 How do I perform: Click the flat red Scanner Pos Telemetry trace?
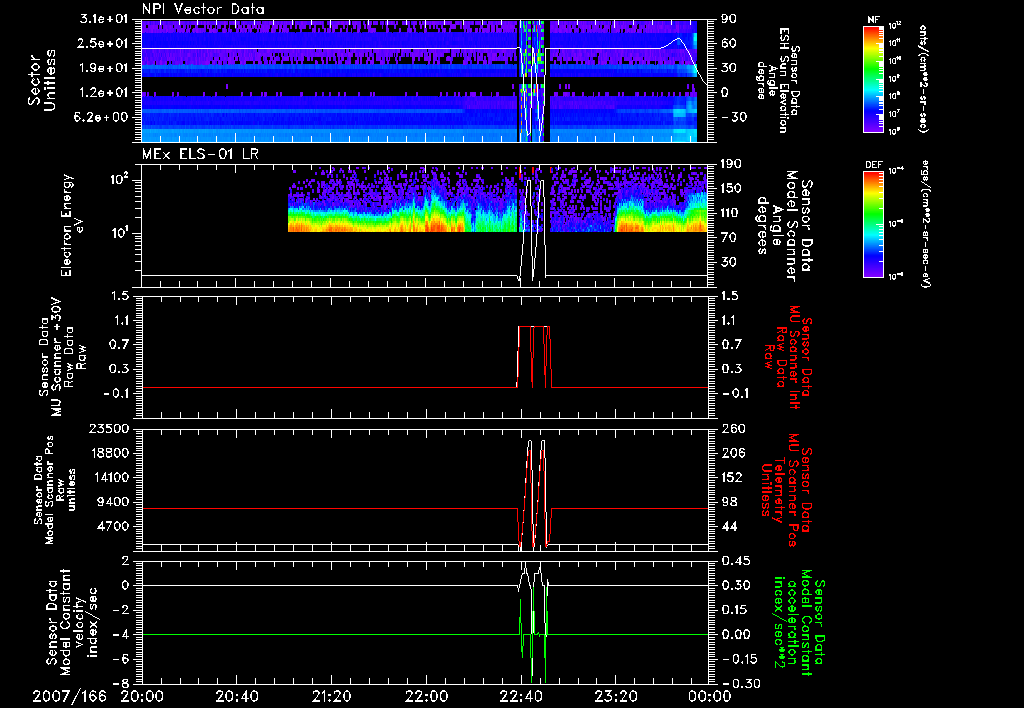330,508
